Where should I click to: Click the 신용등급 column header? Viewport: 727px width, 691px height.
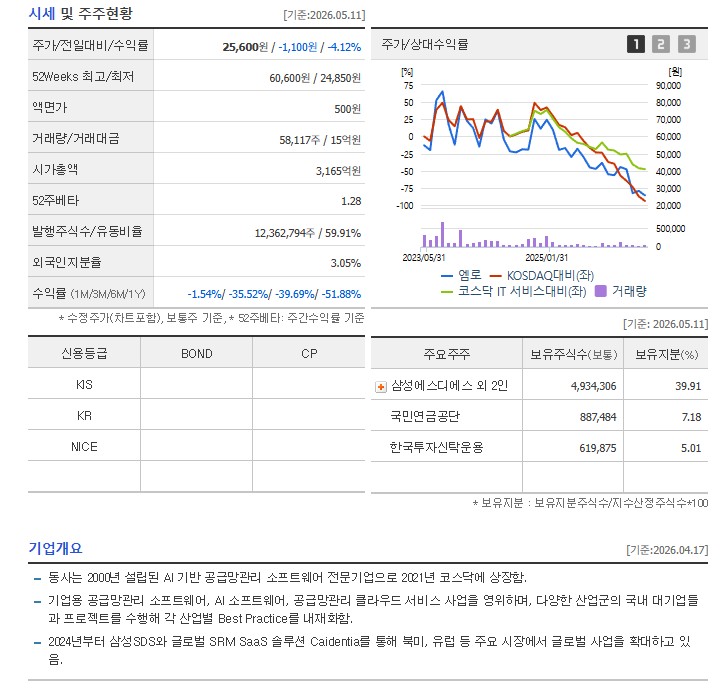pos(84,353)
